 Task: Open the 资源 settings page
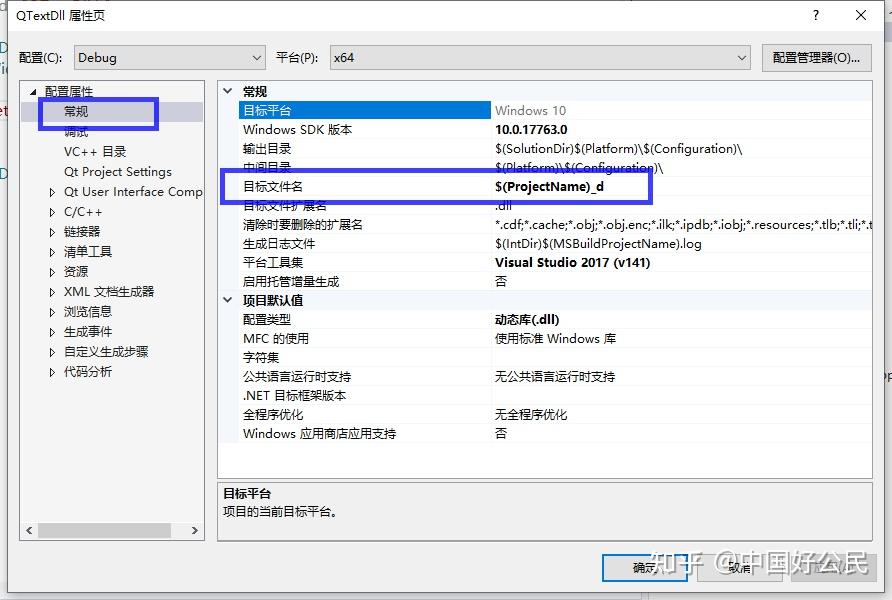(x=78, y=271)
